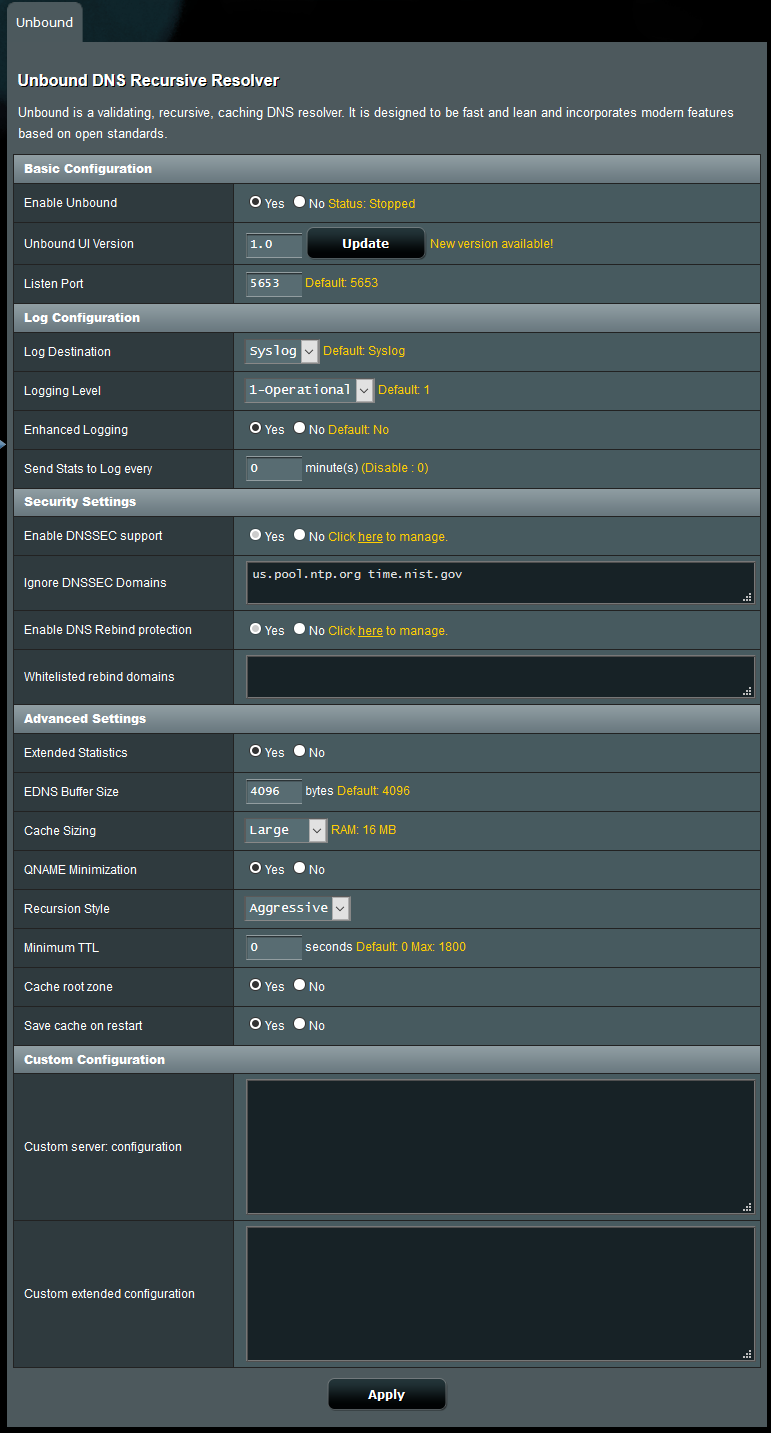The image size is (771, 1433).
Task: Disable Unbound by selecting No
Action: (299, 202)
